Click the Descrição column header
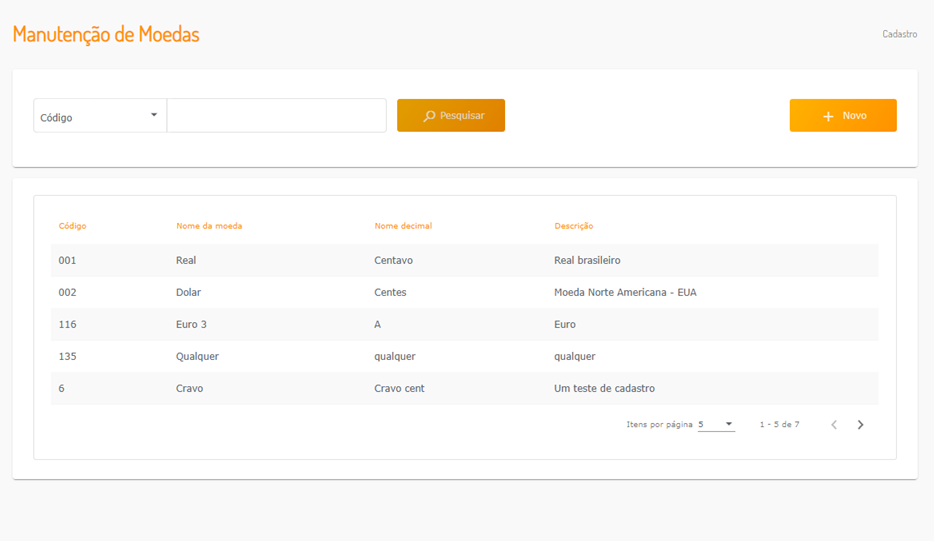Image resolution: width=934 pixels, height=541 pixels. 574,226
